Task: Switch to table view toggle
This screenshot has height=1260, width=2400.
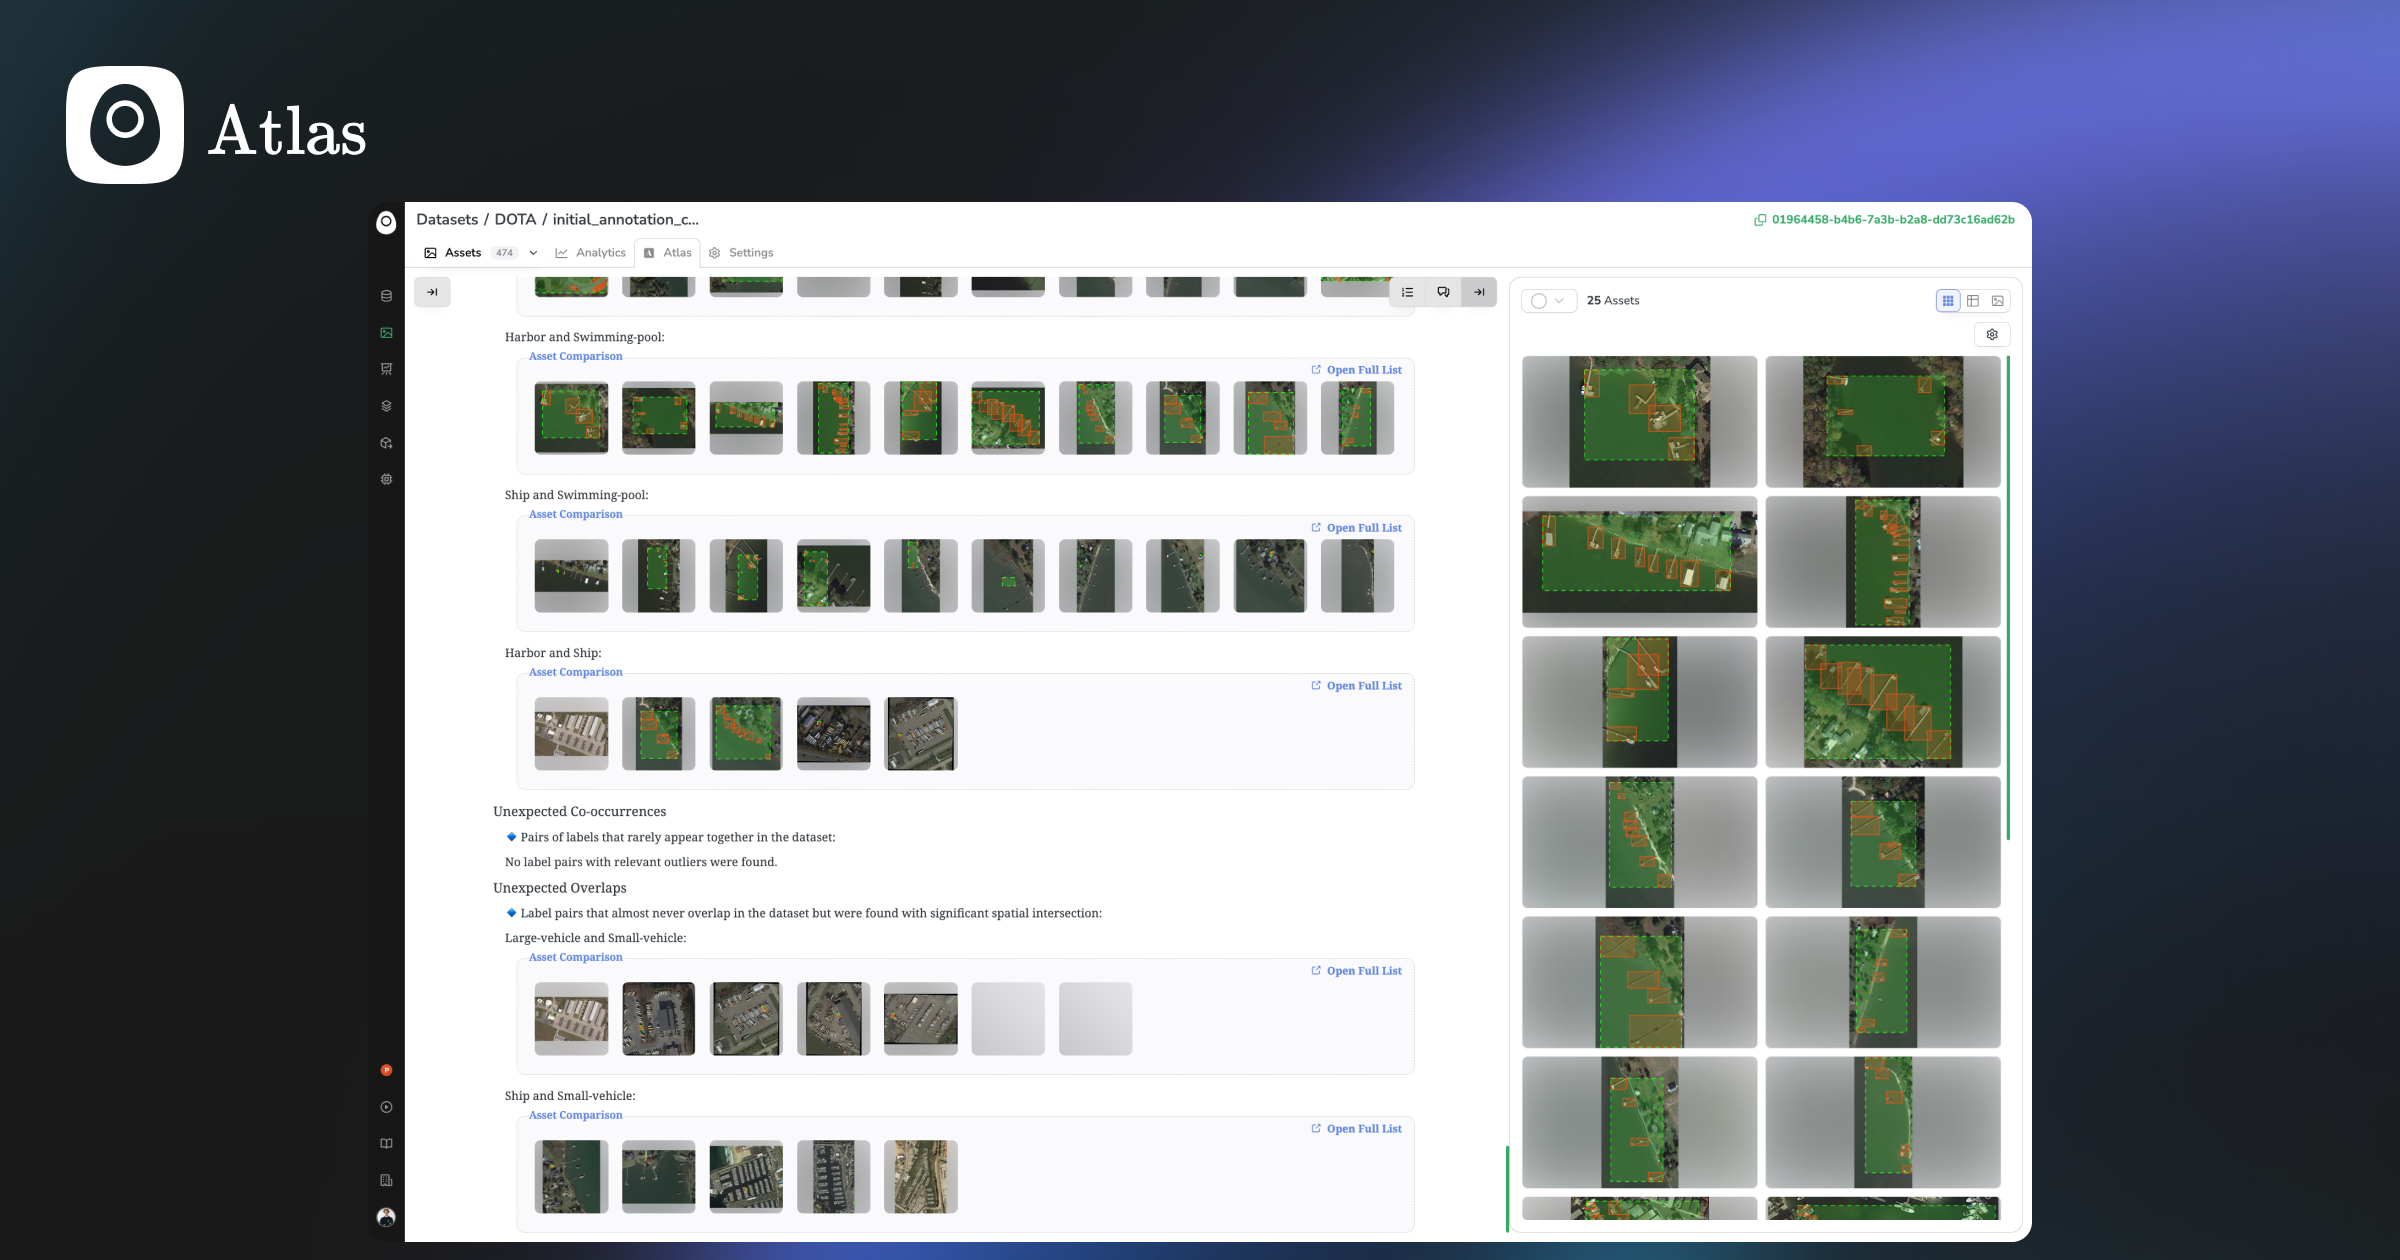Action: pos(1973,301)
